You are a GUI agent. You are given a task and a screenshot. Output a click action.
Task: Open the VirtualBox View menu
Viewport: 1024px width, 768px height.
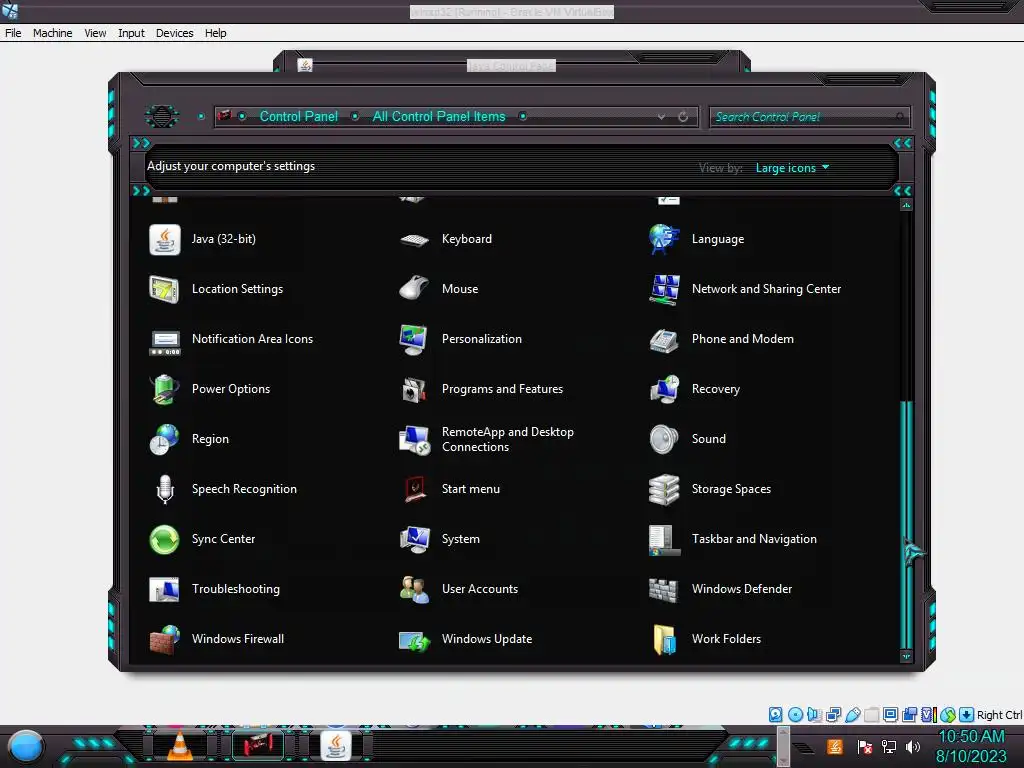95,33
